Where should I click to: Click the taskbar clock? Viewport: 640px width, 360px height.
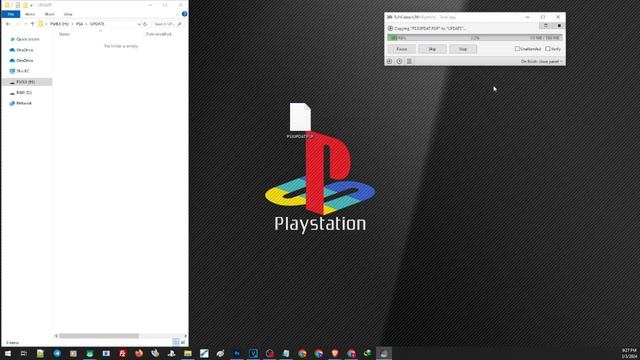pyautogui.click(x=629, y=353)
